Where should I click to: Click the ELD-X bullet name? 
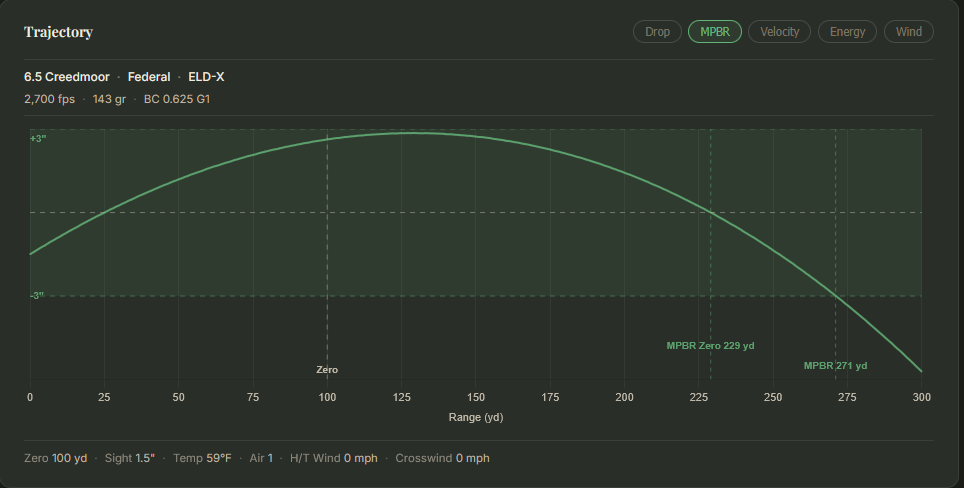(x=206, y=77)
